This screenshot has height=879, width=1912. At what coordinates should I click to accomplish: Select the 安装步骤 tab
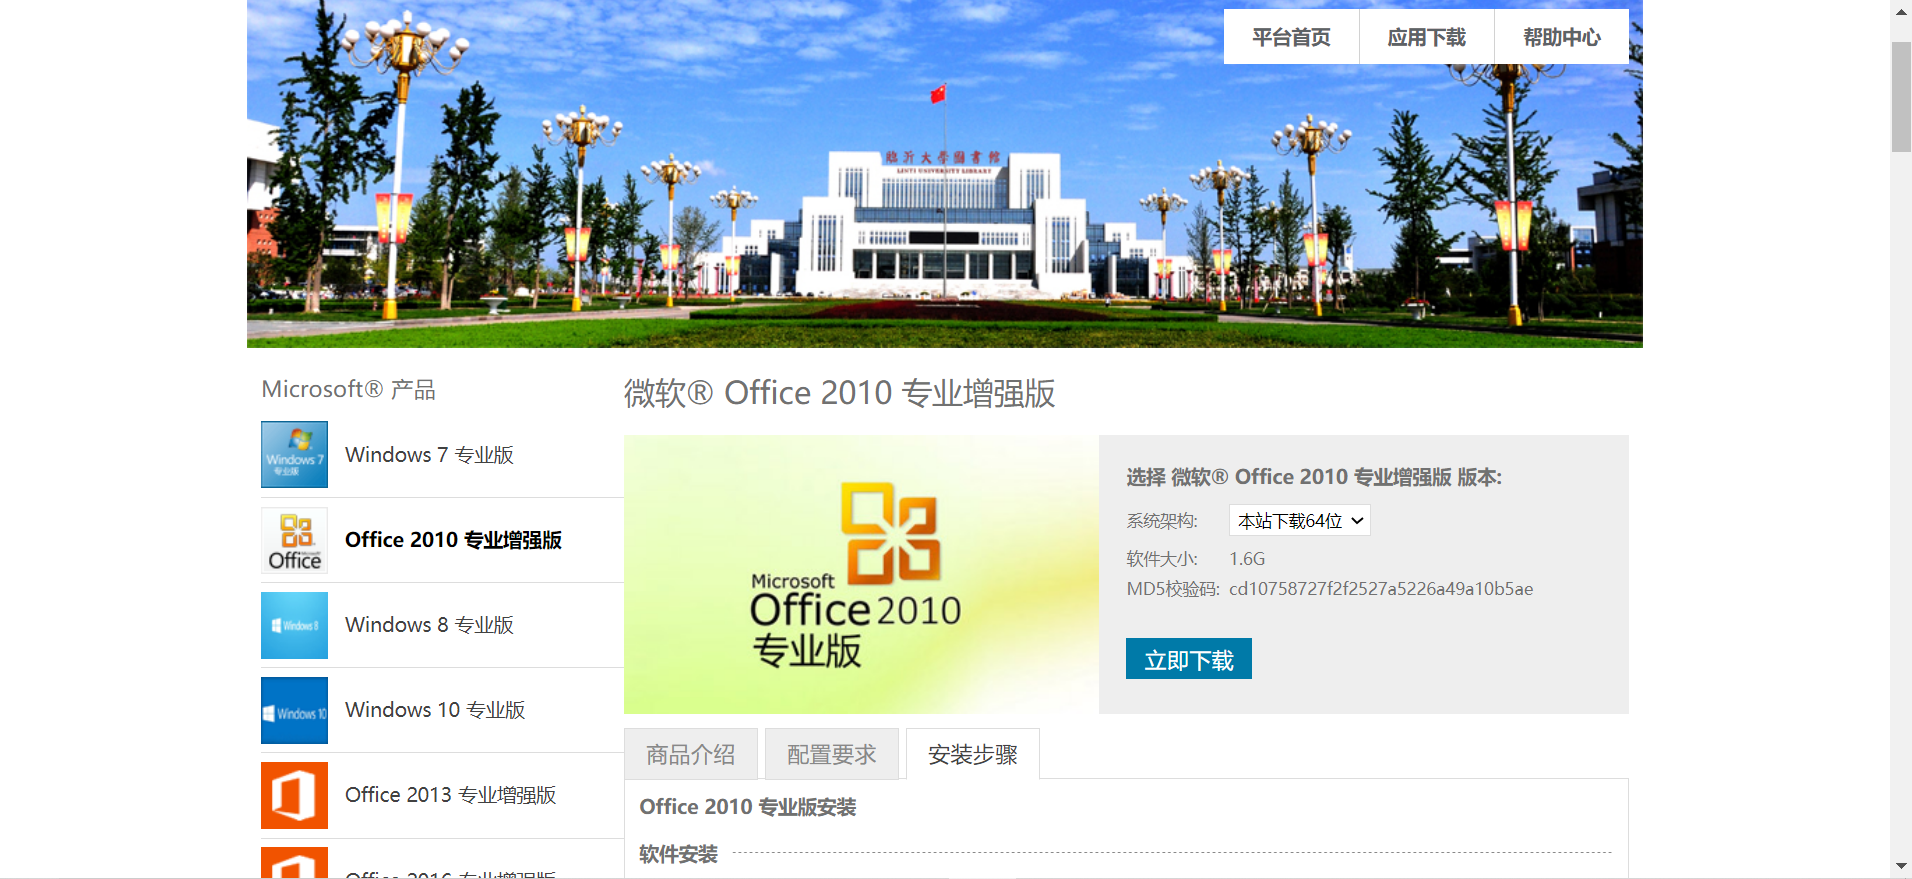coord(972,754)
